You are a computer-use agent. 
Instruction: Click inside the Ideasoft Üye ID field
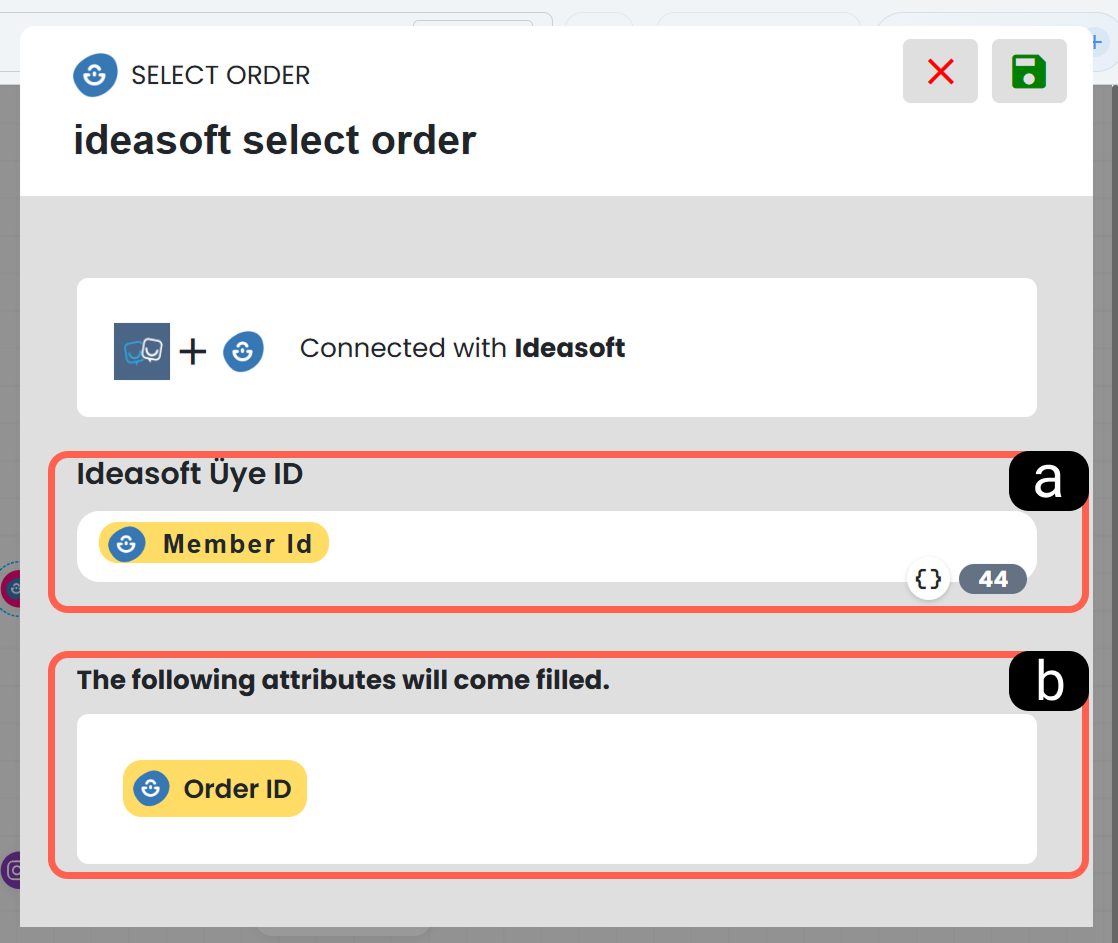[x=556, y=546]
